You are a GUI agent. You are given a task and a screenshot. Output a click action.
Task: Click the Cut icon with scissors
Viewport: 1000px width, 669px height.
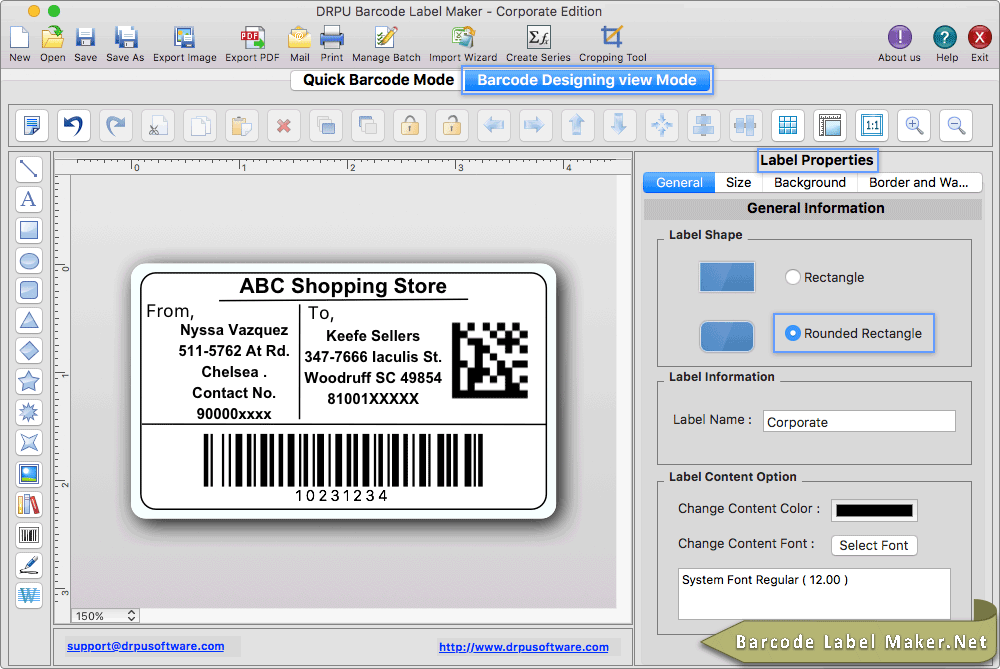coord(158,125)
